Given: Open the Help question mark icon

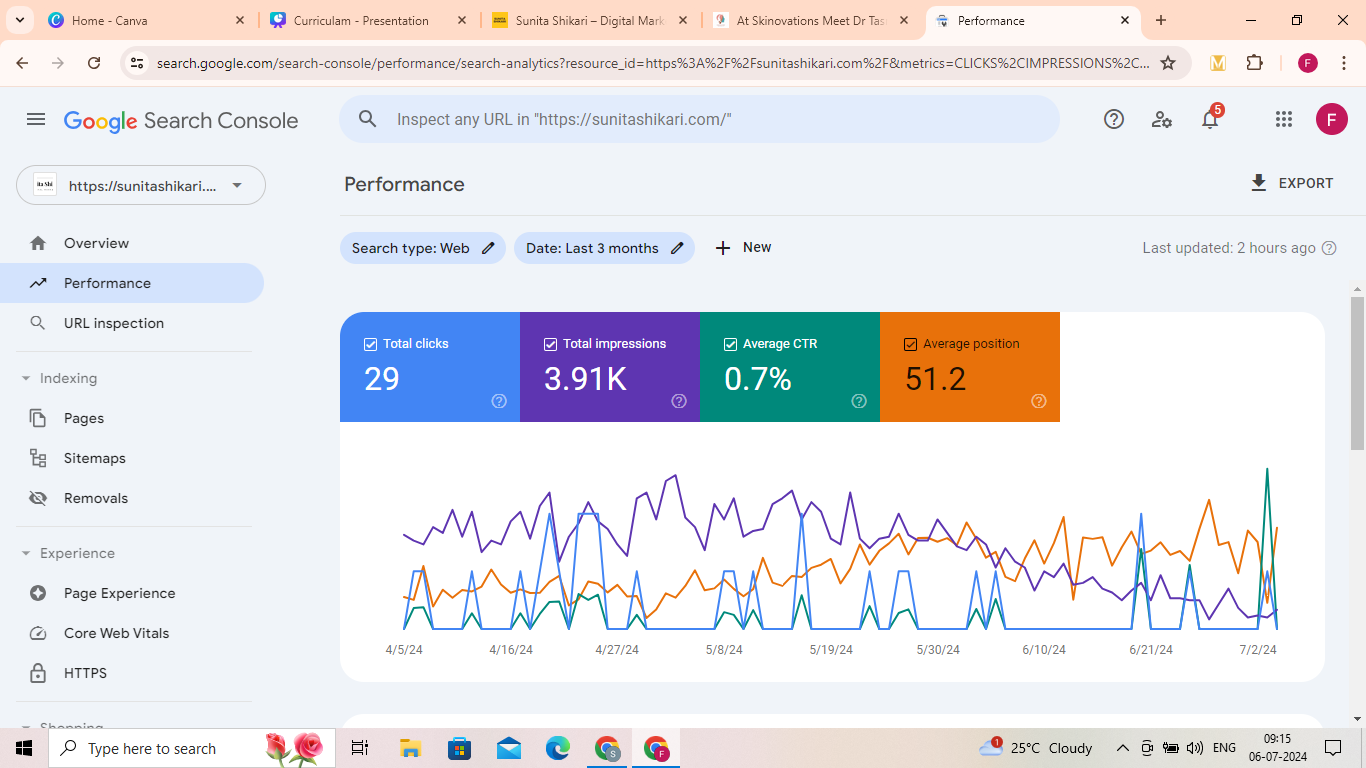Looking at the screenshot, I should pos(1114,120).
